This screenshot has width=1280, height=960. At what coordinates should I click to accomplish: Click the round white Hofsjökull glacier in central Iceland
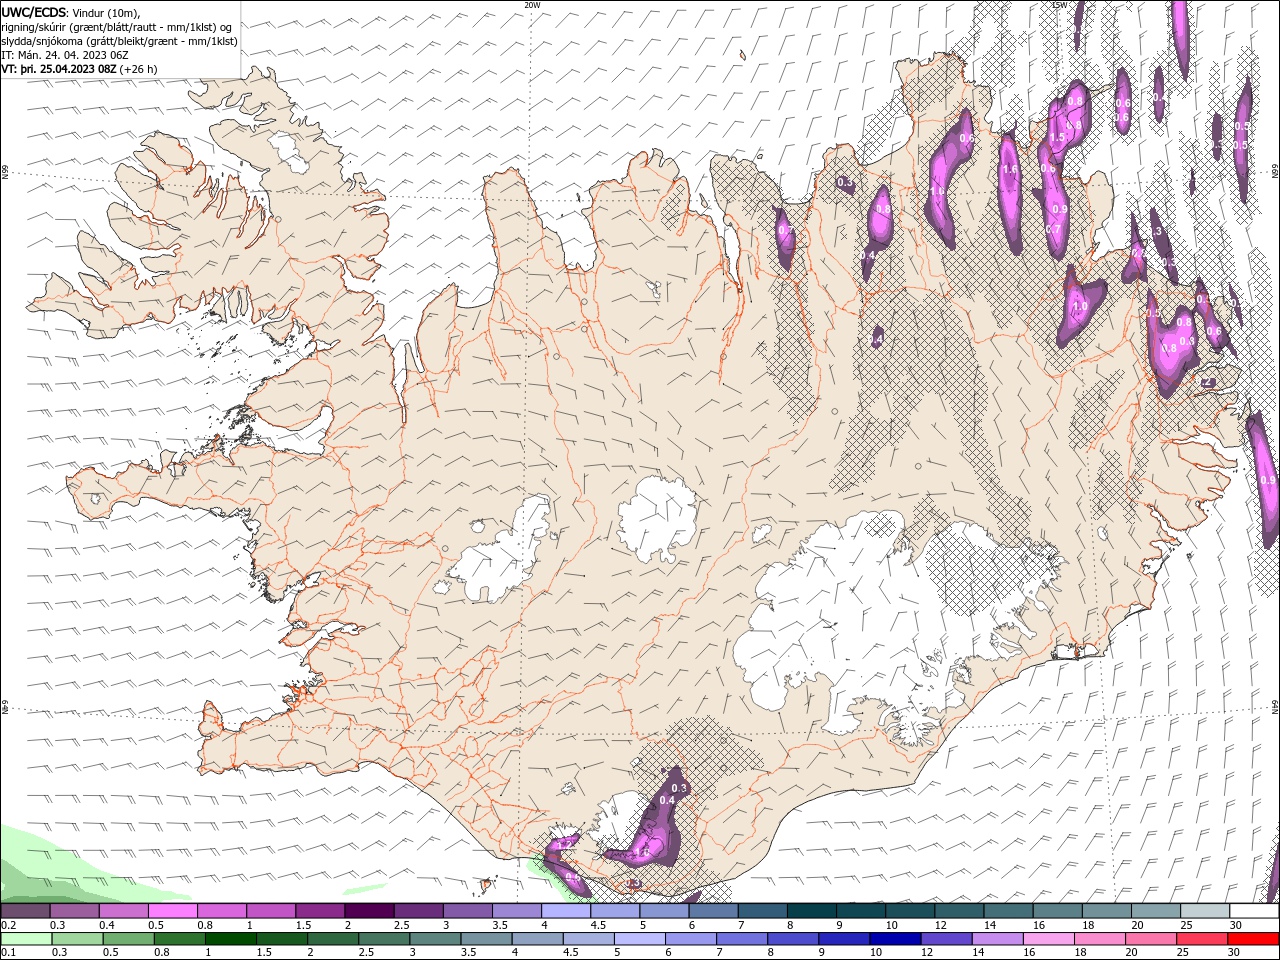click(657, 518)
